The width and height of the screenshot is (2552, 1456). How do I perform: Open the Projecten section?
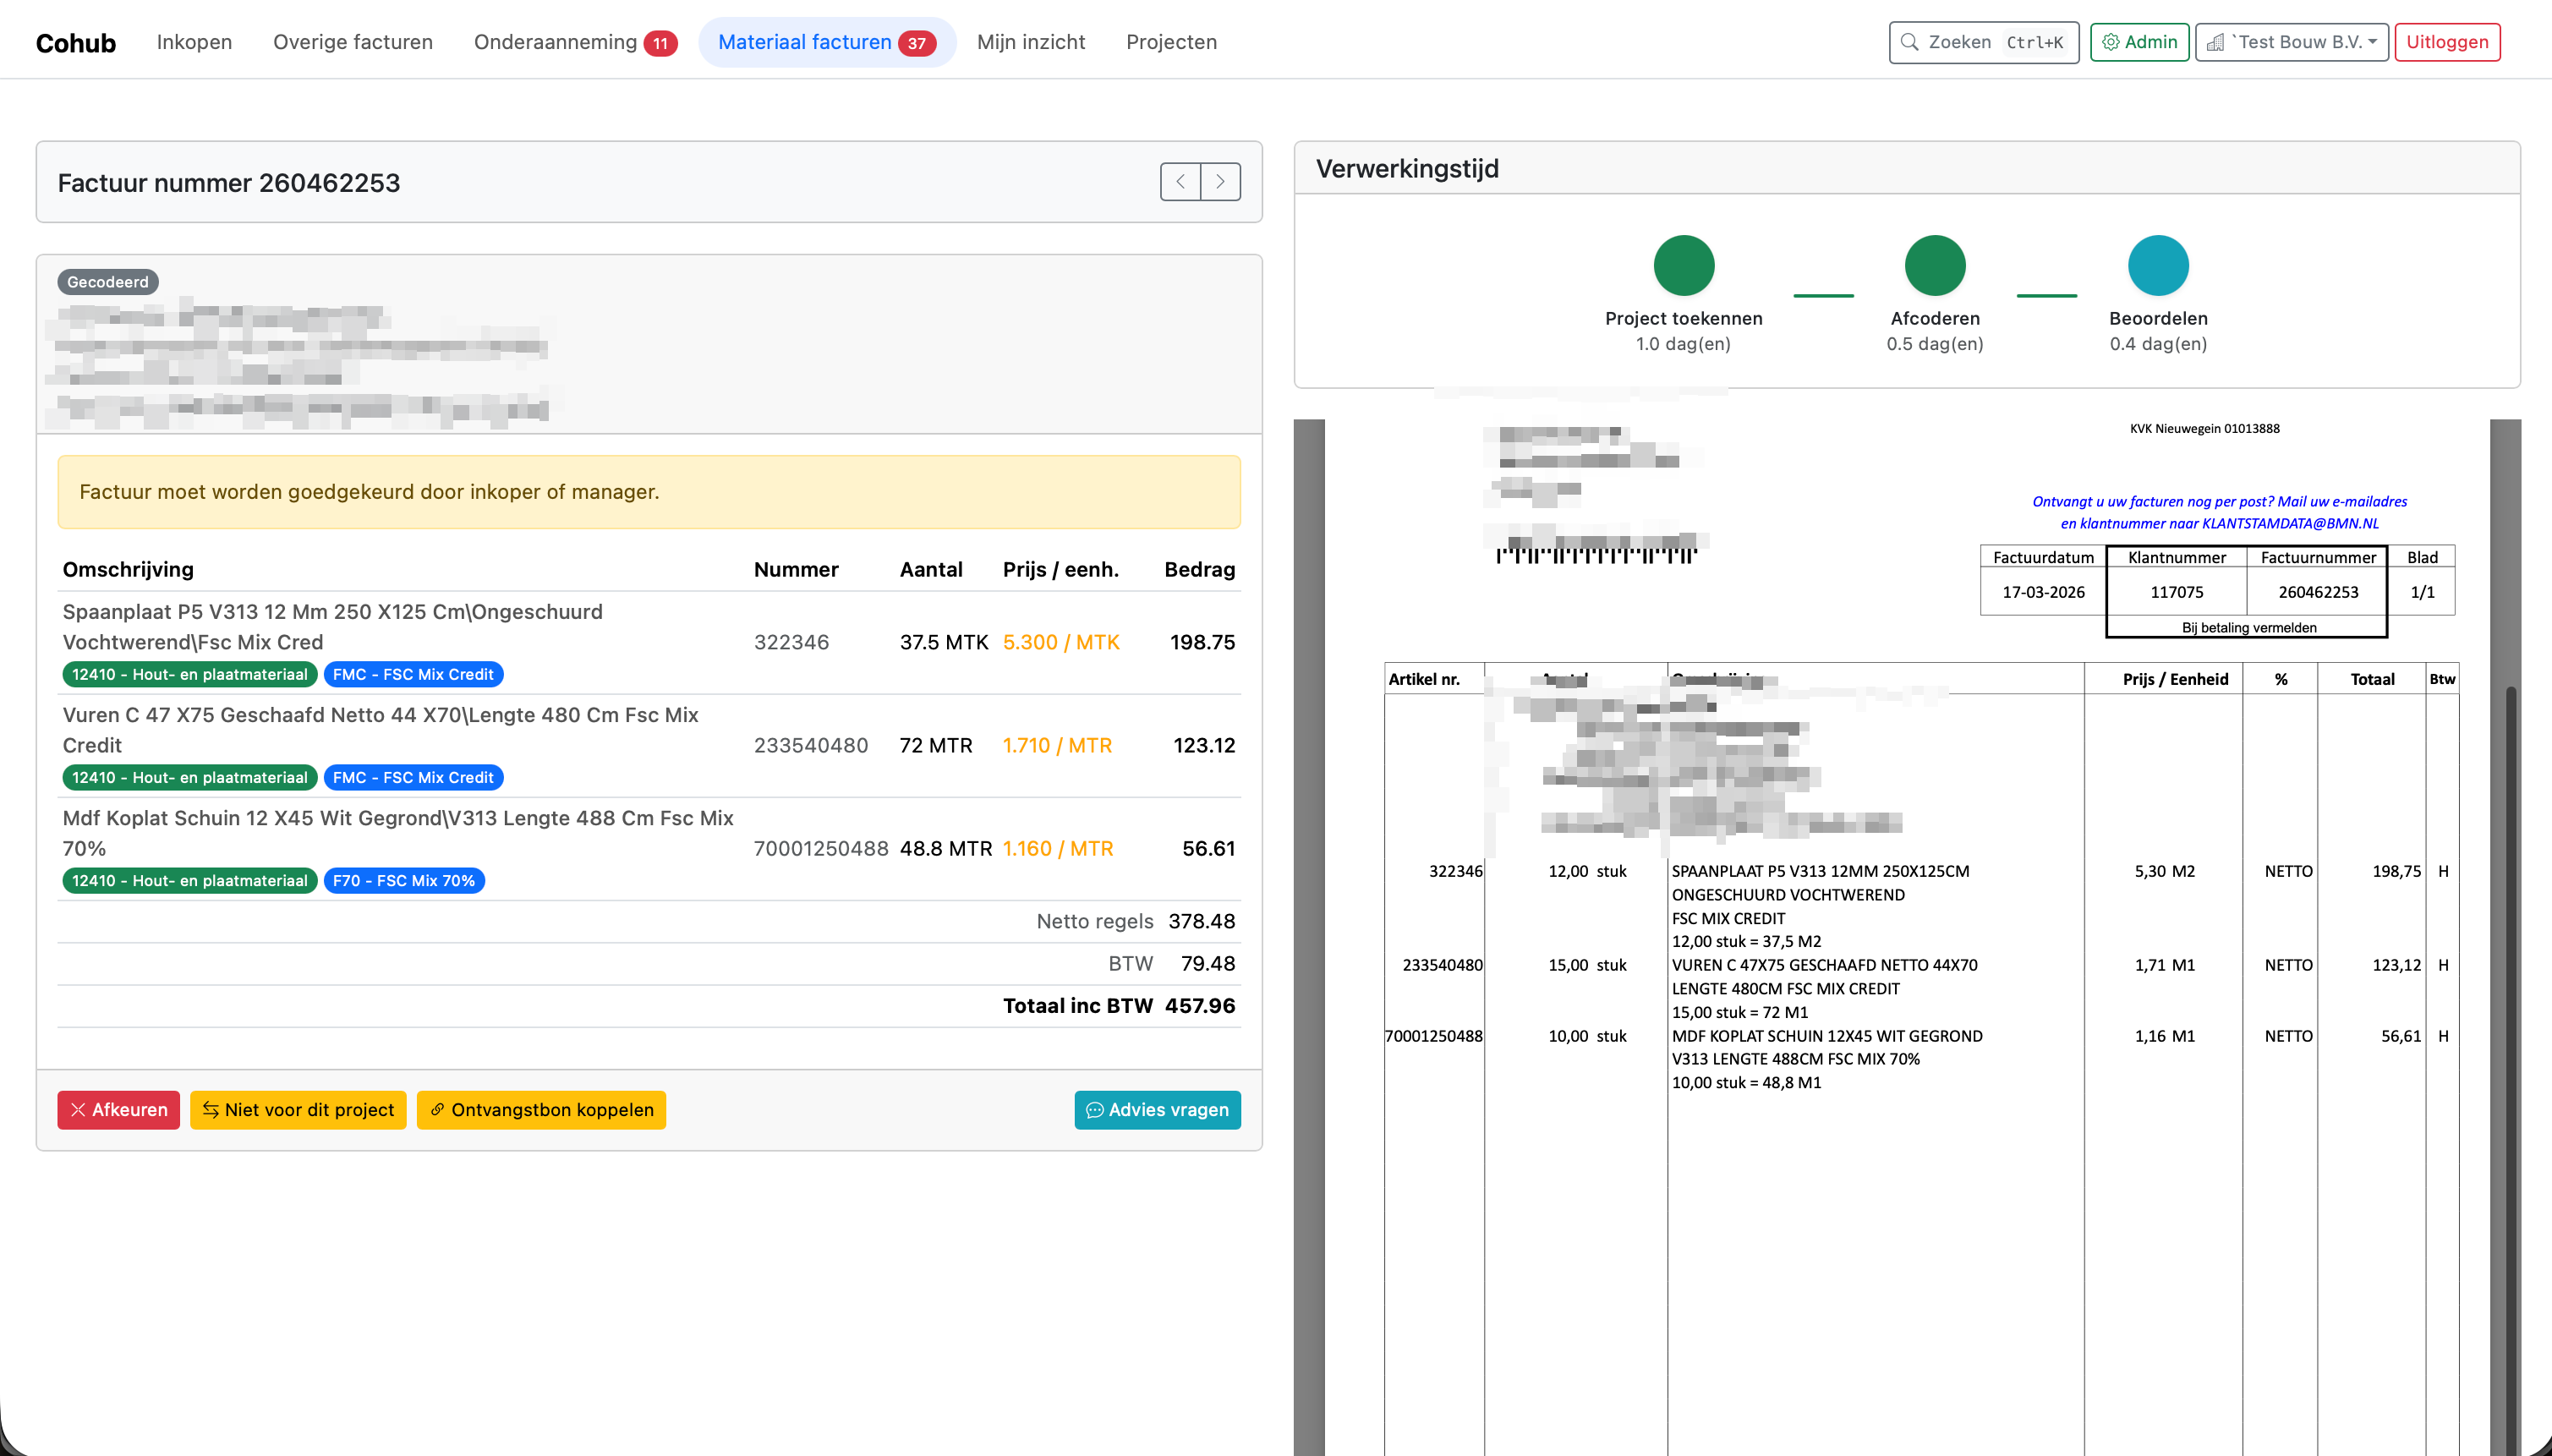point(1171,42)
